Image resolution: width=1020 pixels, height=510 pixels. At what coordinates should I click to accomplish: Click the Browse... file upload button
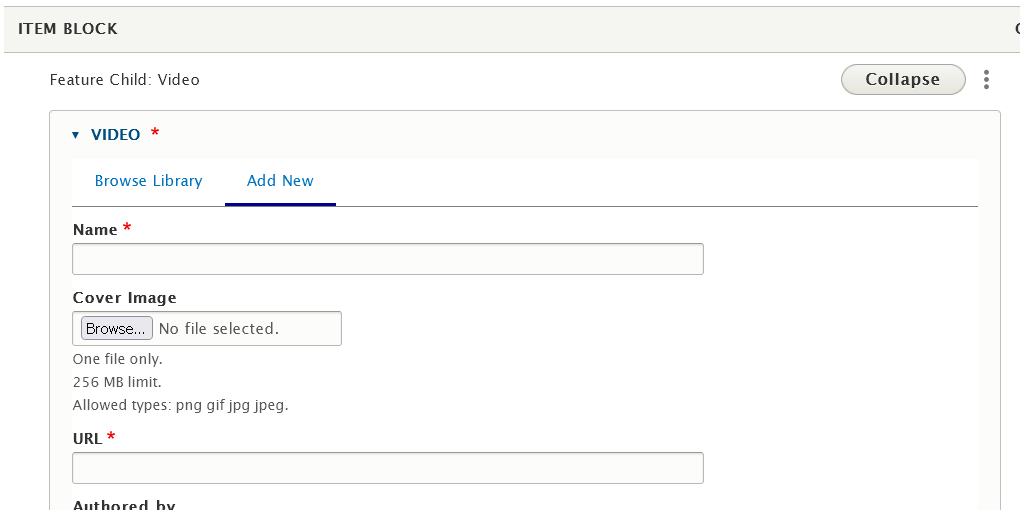pyautogui.click(x=116, y=329)
